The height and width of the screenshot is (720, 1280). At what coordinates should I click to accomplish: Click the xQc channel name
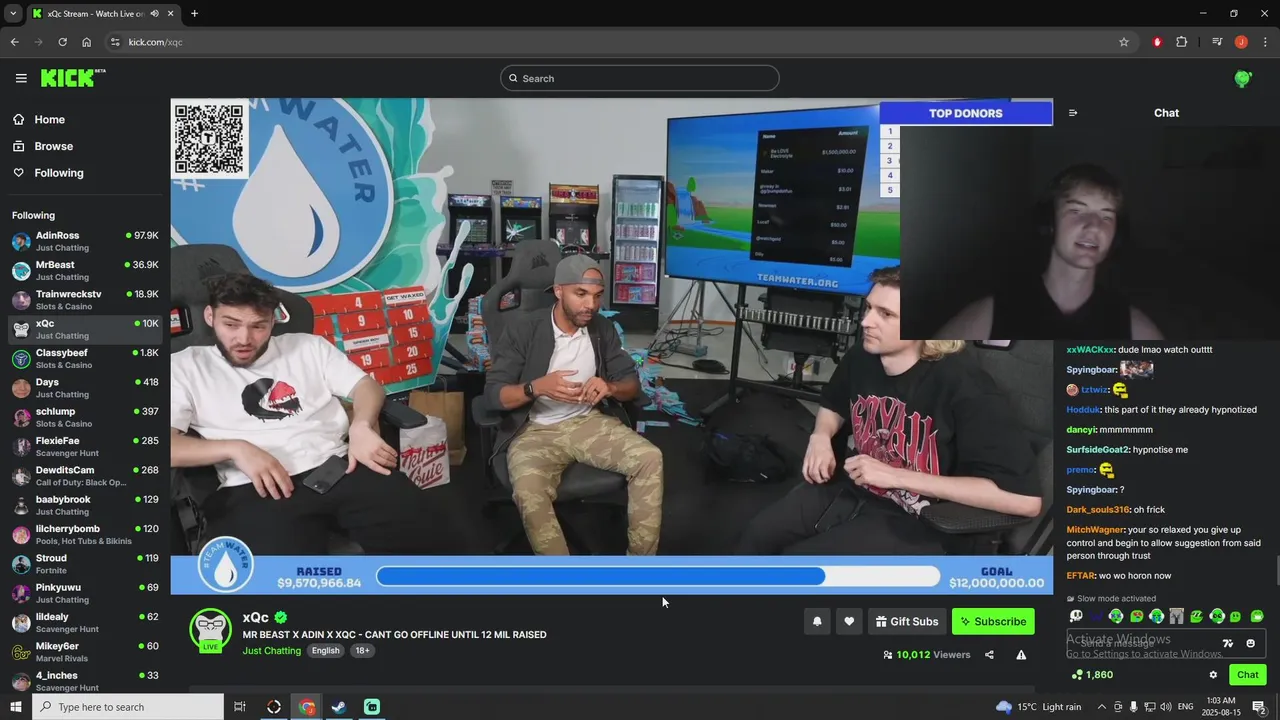pos(256,617)
